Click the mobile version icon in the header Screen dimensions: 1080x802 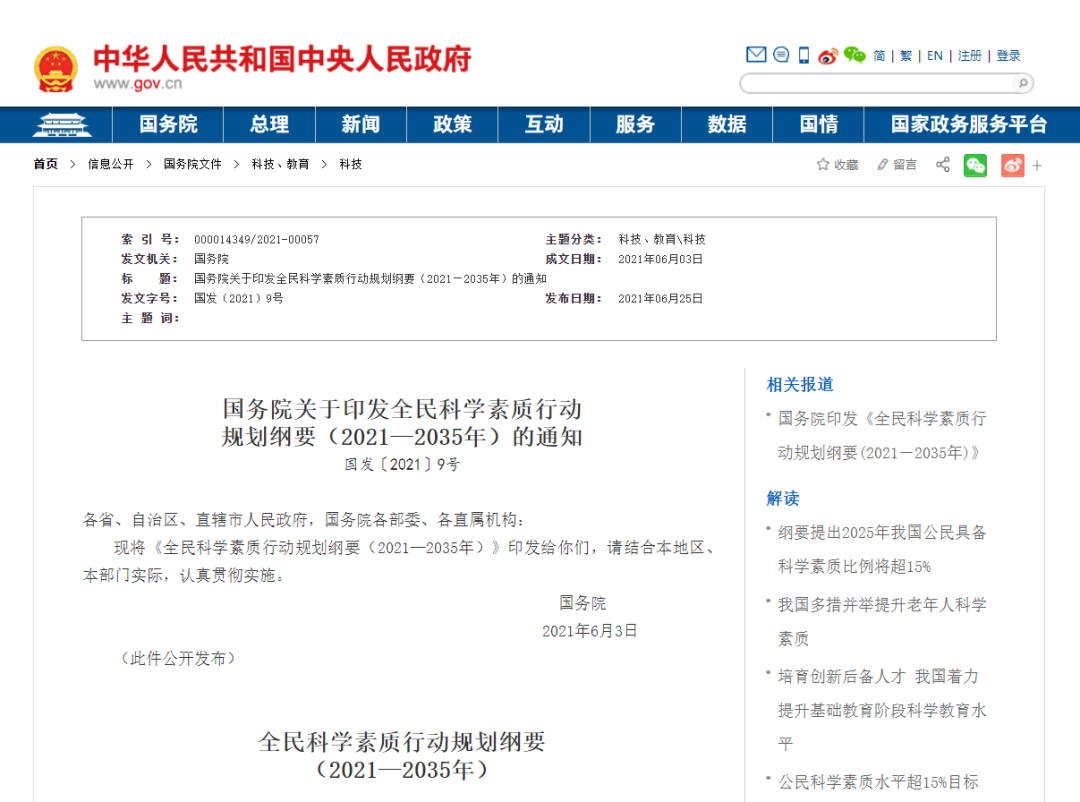tap(803, 55)
